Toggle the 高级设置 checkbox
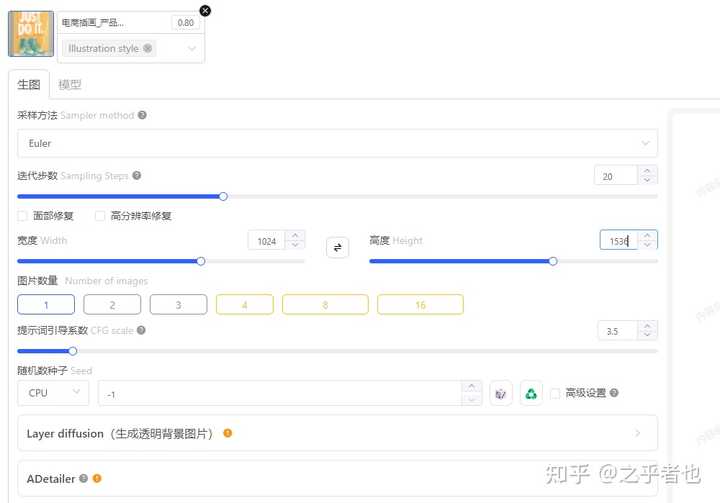 (x=555, y=393)
